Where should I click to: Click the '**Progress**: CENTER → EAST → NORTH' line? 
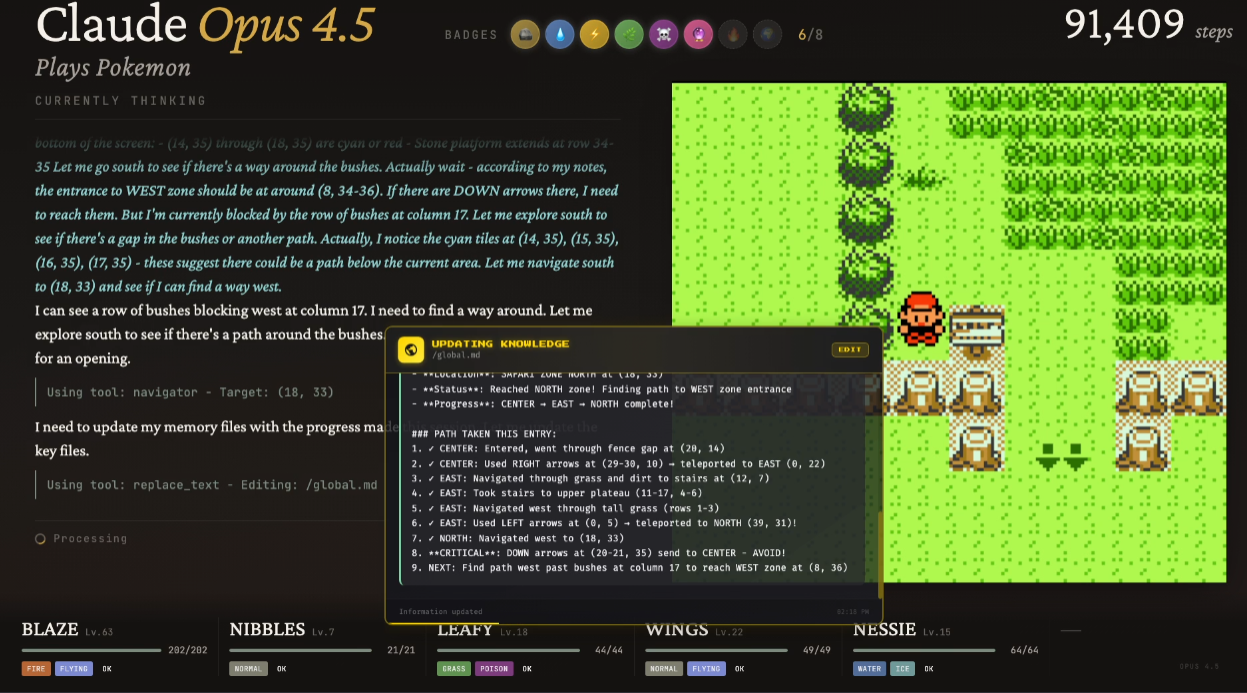(542, 404)
